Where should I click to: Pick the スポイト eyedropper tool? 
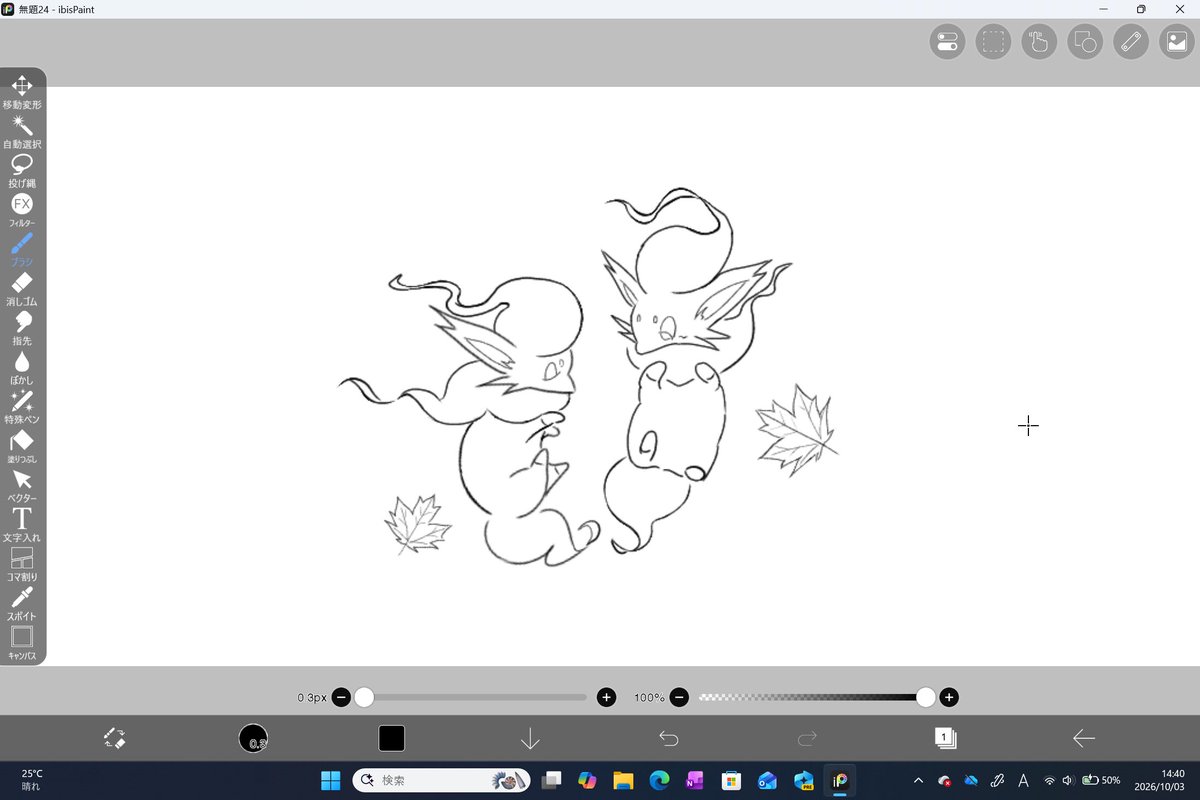tap(22, 603)
